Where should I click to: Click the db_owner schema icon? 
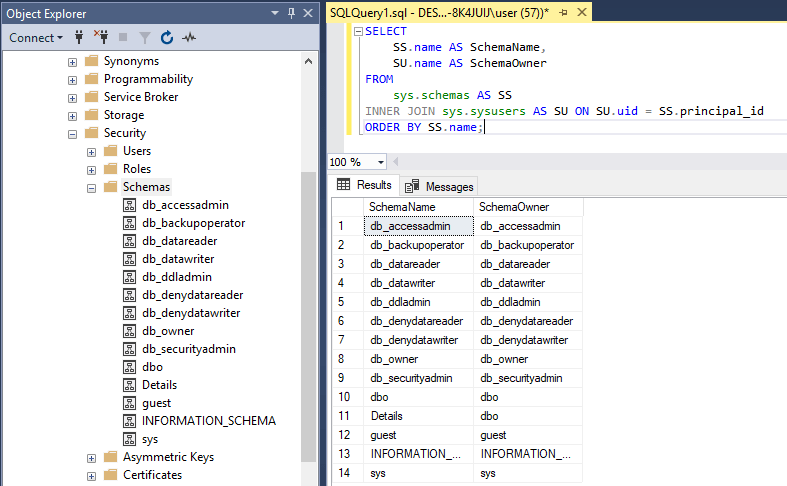click(x=129, y=331)
